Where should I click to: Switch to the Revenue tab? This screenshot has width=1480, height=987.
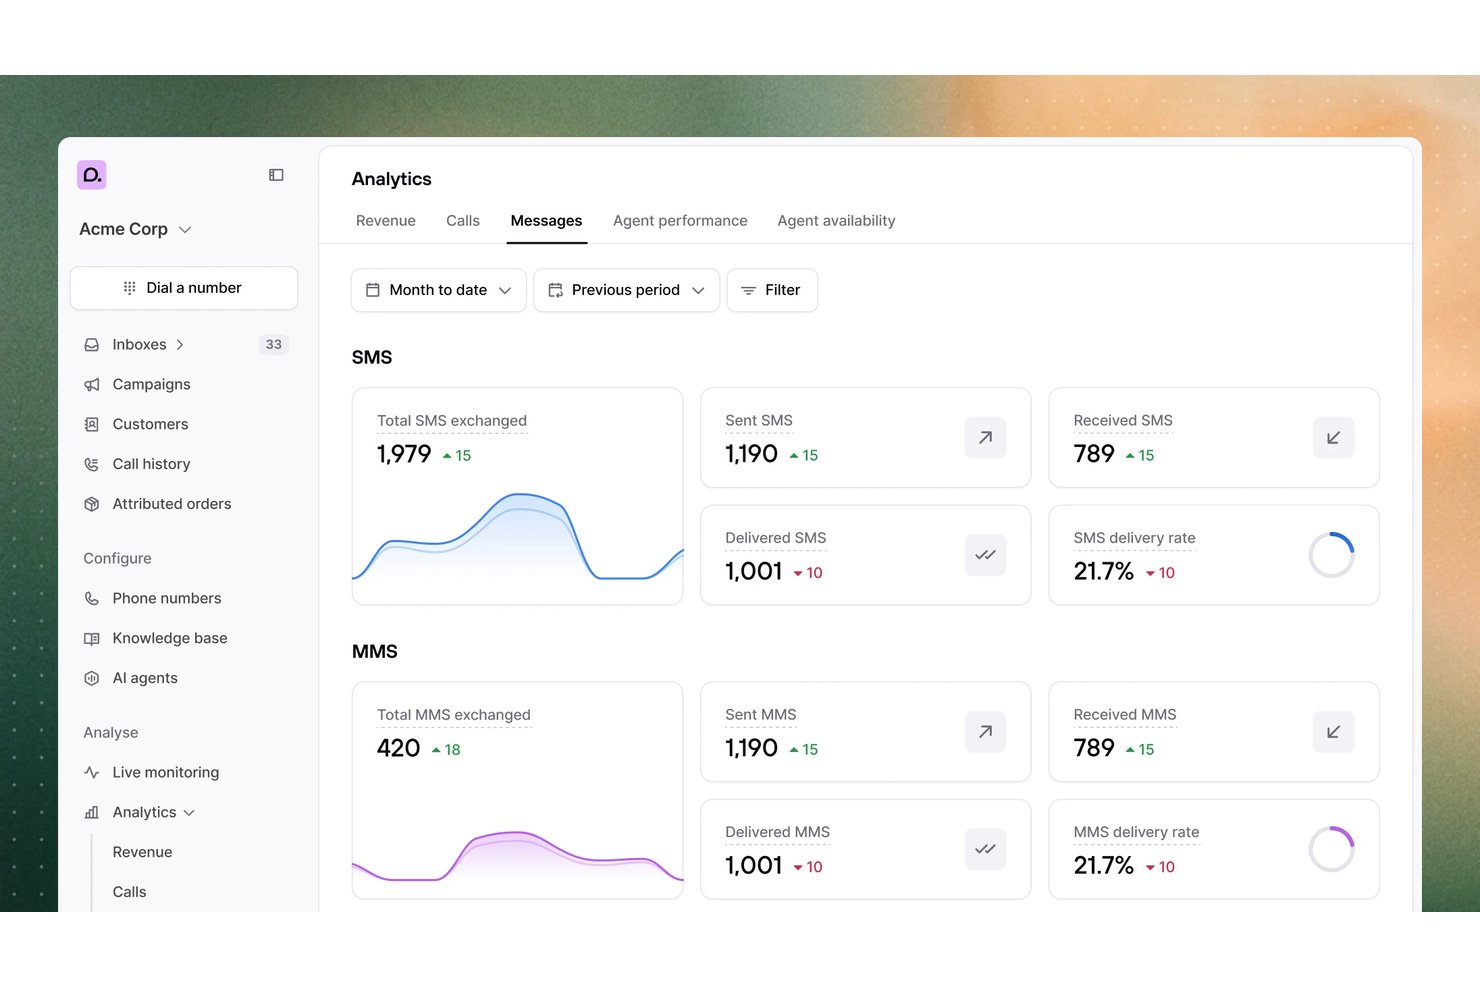tap(386, 221)
